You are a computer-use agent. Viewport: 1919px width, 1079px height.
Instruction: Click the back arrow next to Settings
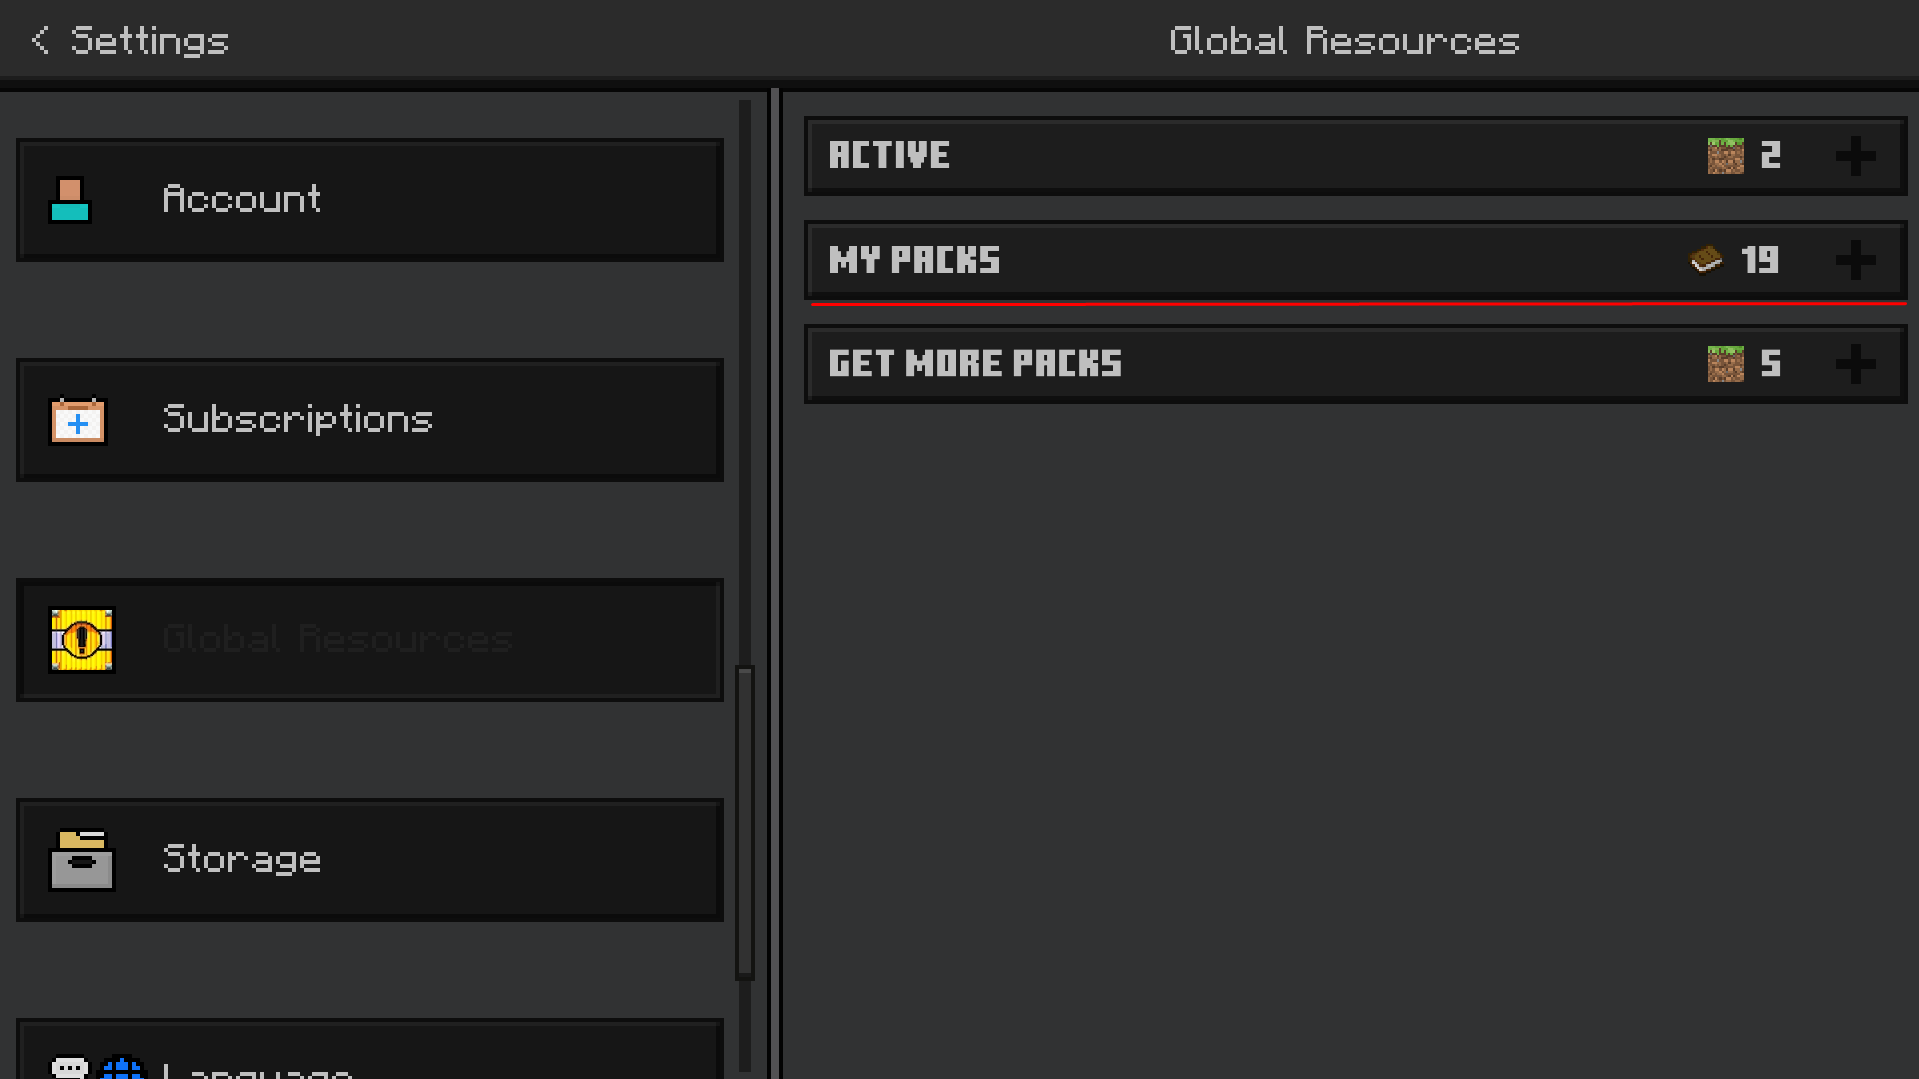[40, 40]
